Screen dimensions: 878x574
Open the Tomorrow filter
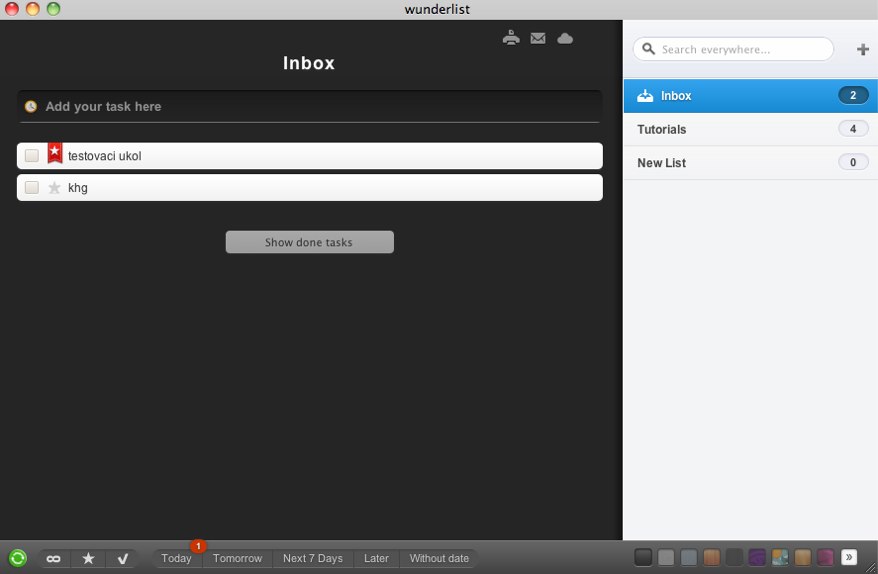pyautogui.click(x=237, y=558)
